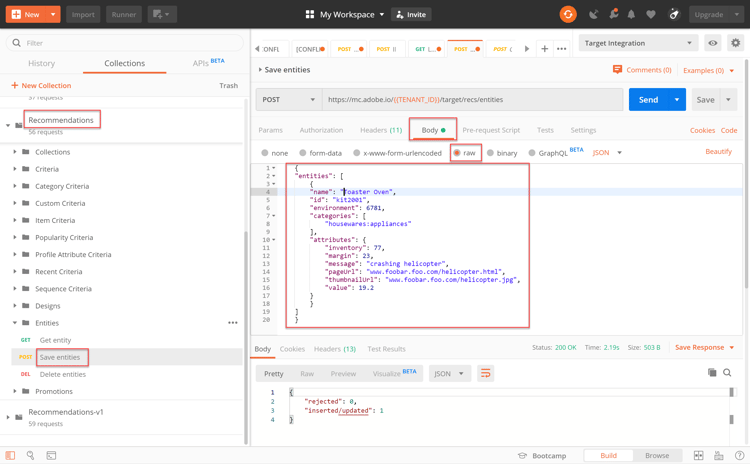
Task: Switch to the History tab
Action: (41, 63)
